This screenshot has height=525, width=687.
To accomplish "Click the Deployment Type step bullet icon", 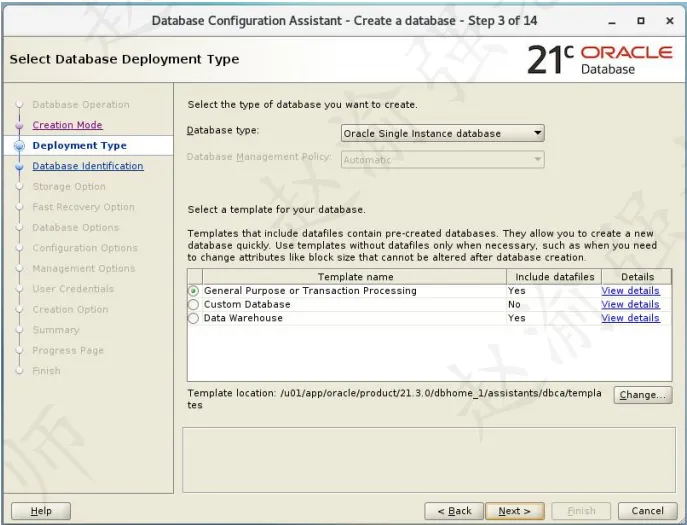I will click(19, 146).
